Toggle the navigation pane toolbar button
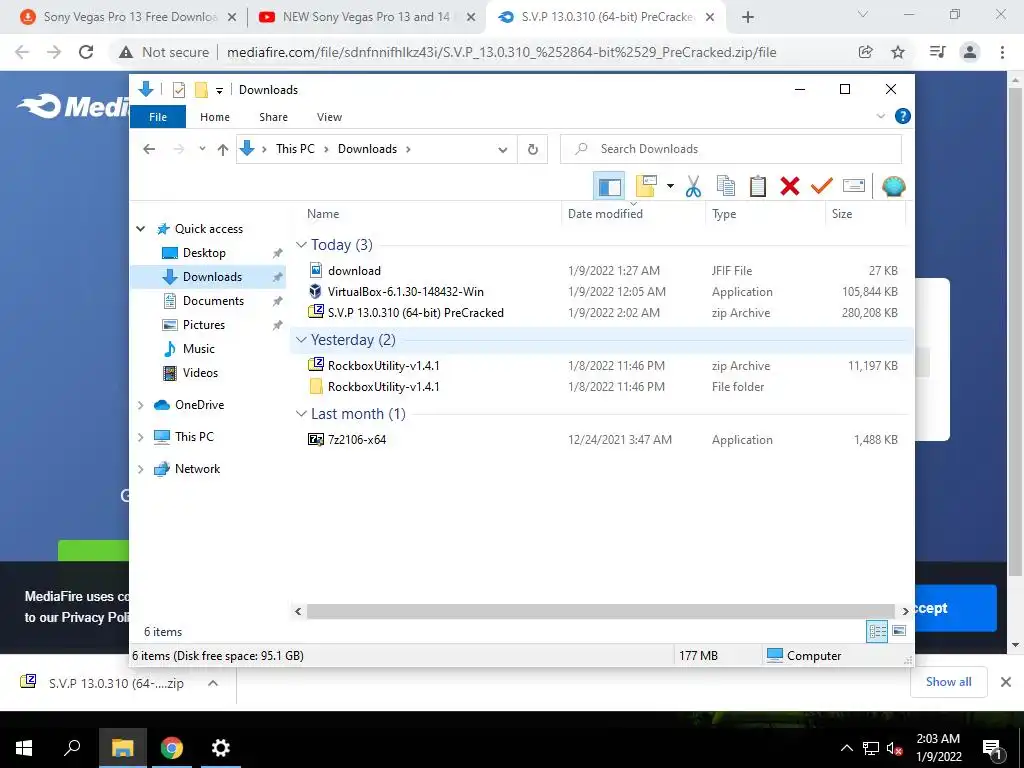The image size is (1024, 768). click(609, 187)
